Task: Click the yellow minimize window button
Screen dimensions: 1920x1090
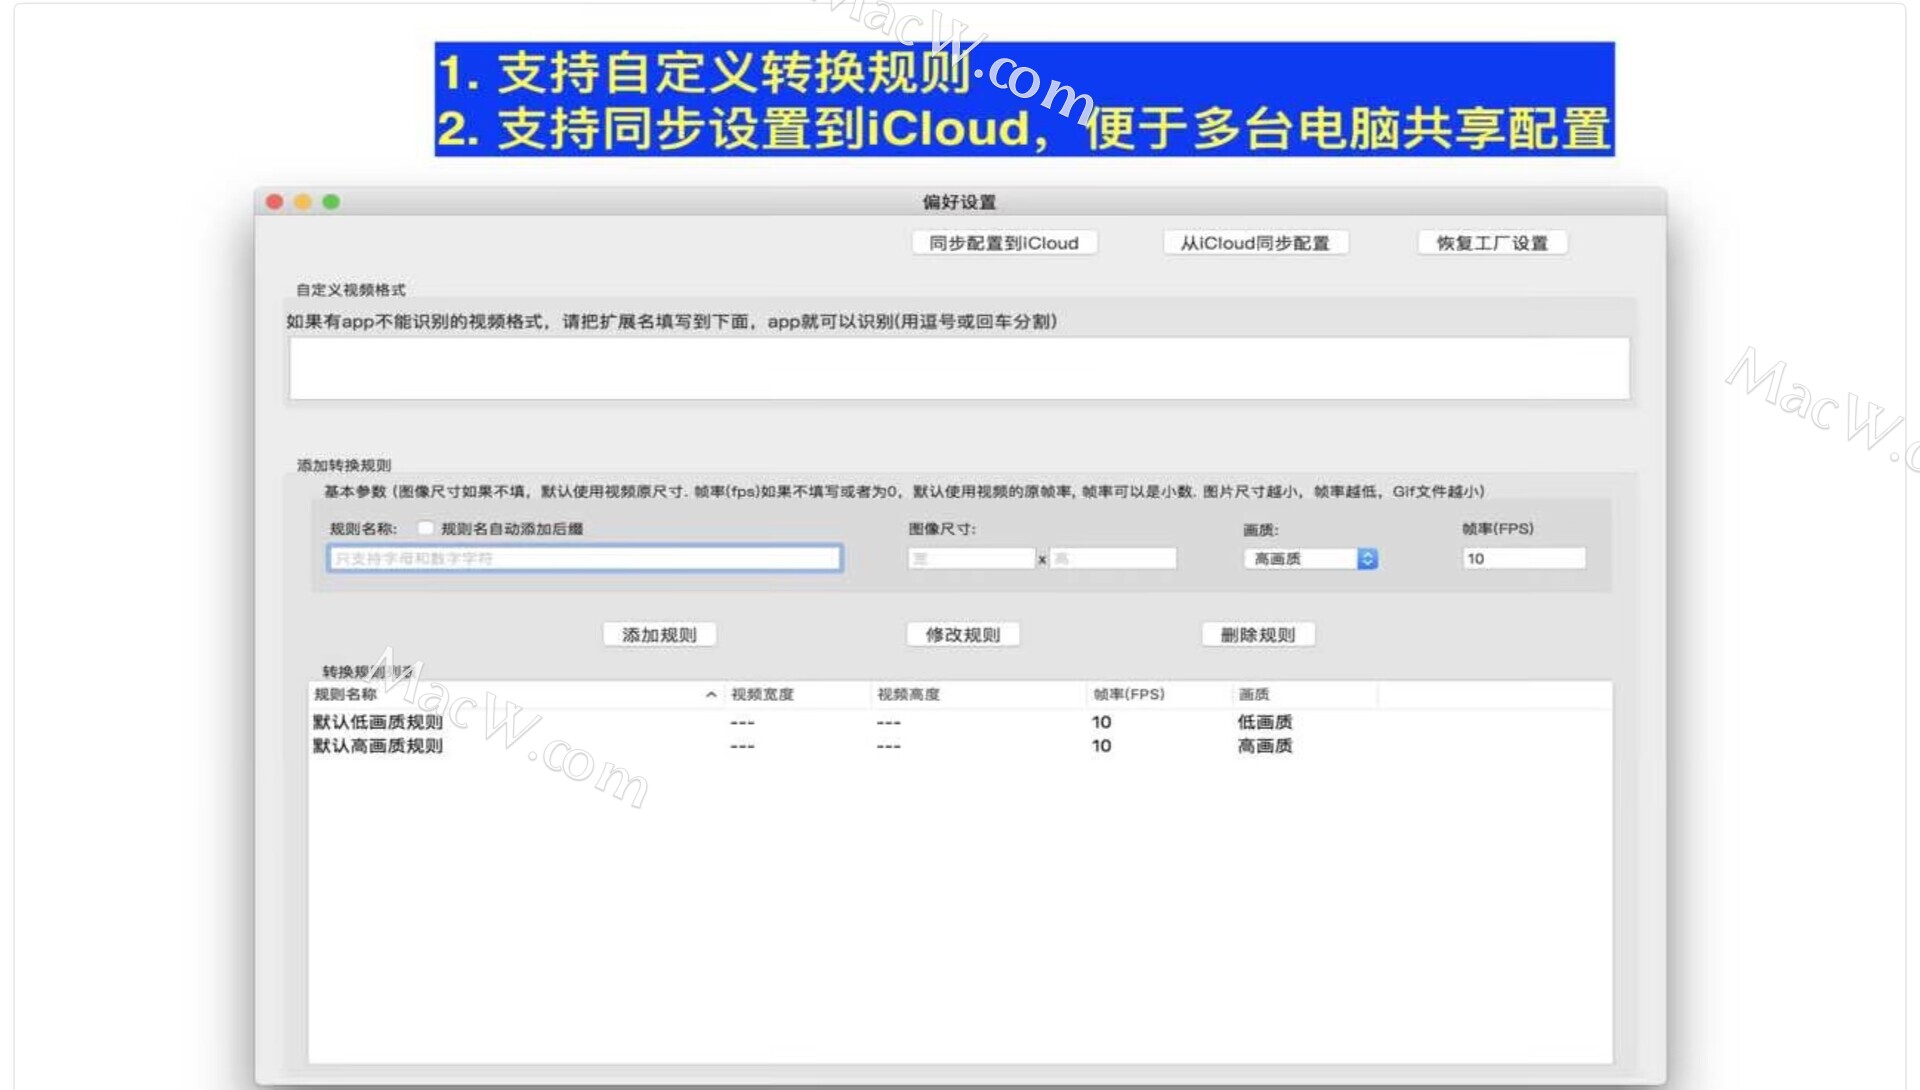Action: [303, 202]
